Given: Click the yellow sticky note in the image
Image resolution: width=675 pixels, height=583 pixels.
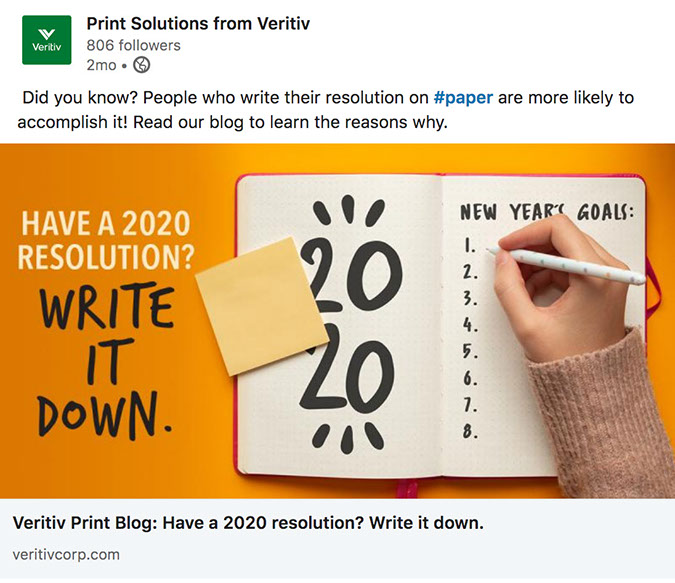Looking at the screenshot, I should click(x=261, y=305).
